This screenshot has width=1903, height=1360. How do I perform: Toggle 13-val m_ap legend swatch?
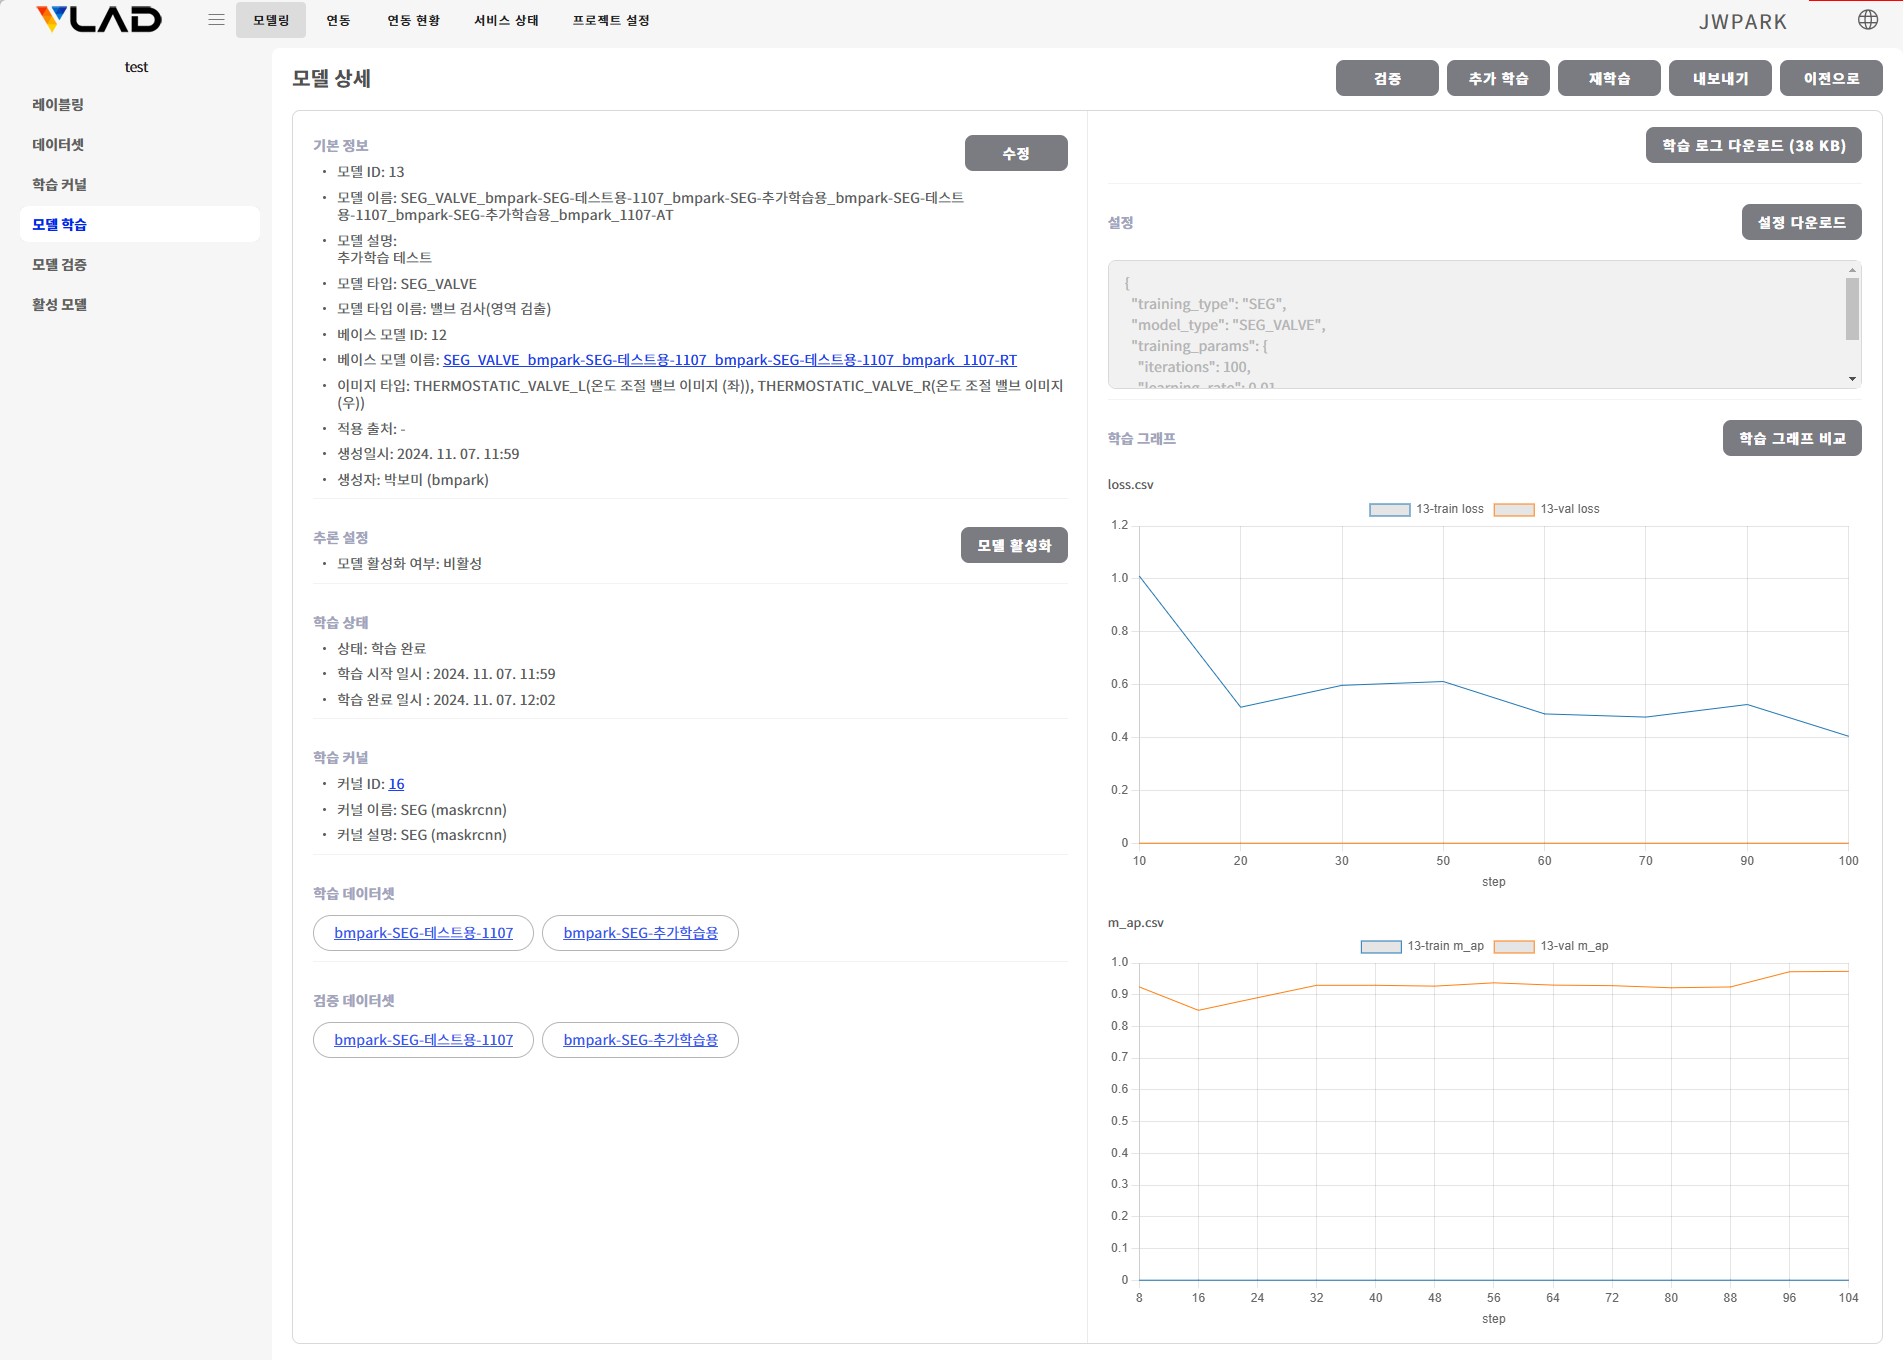coord(1514,947)
